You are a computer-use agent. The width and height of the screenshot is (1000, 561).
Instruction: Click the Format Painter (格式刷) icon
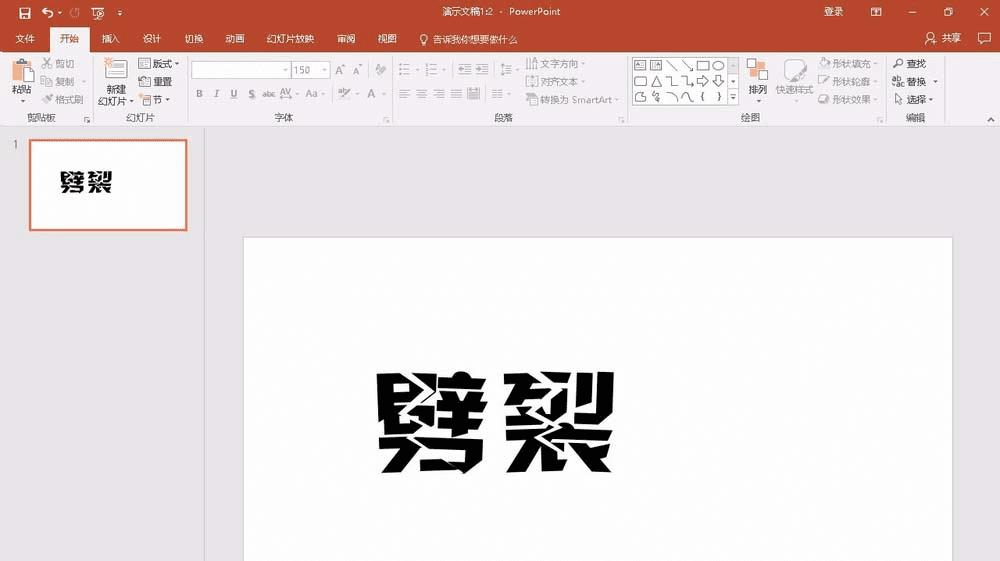47,99
